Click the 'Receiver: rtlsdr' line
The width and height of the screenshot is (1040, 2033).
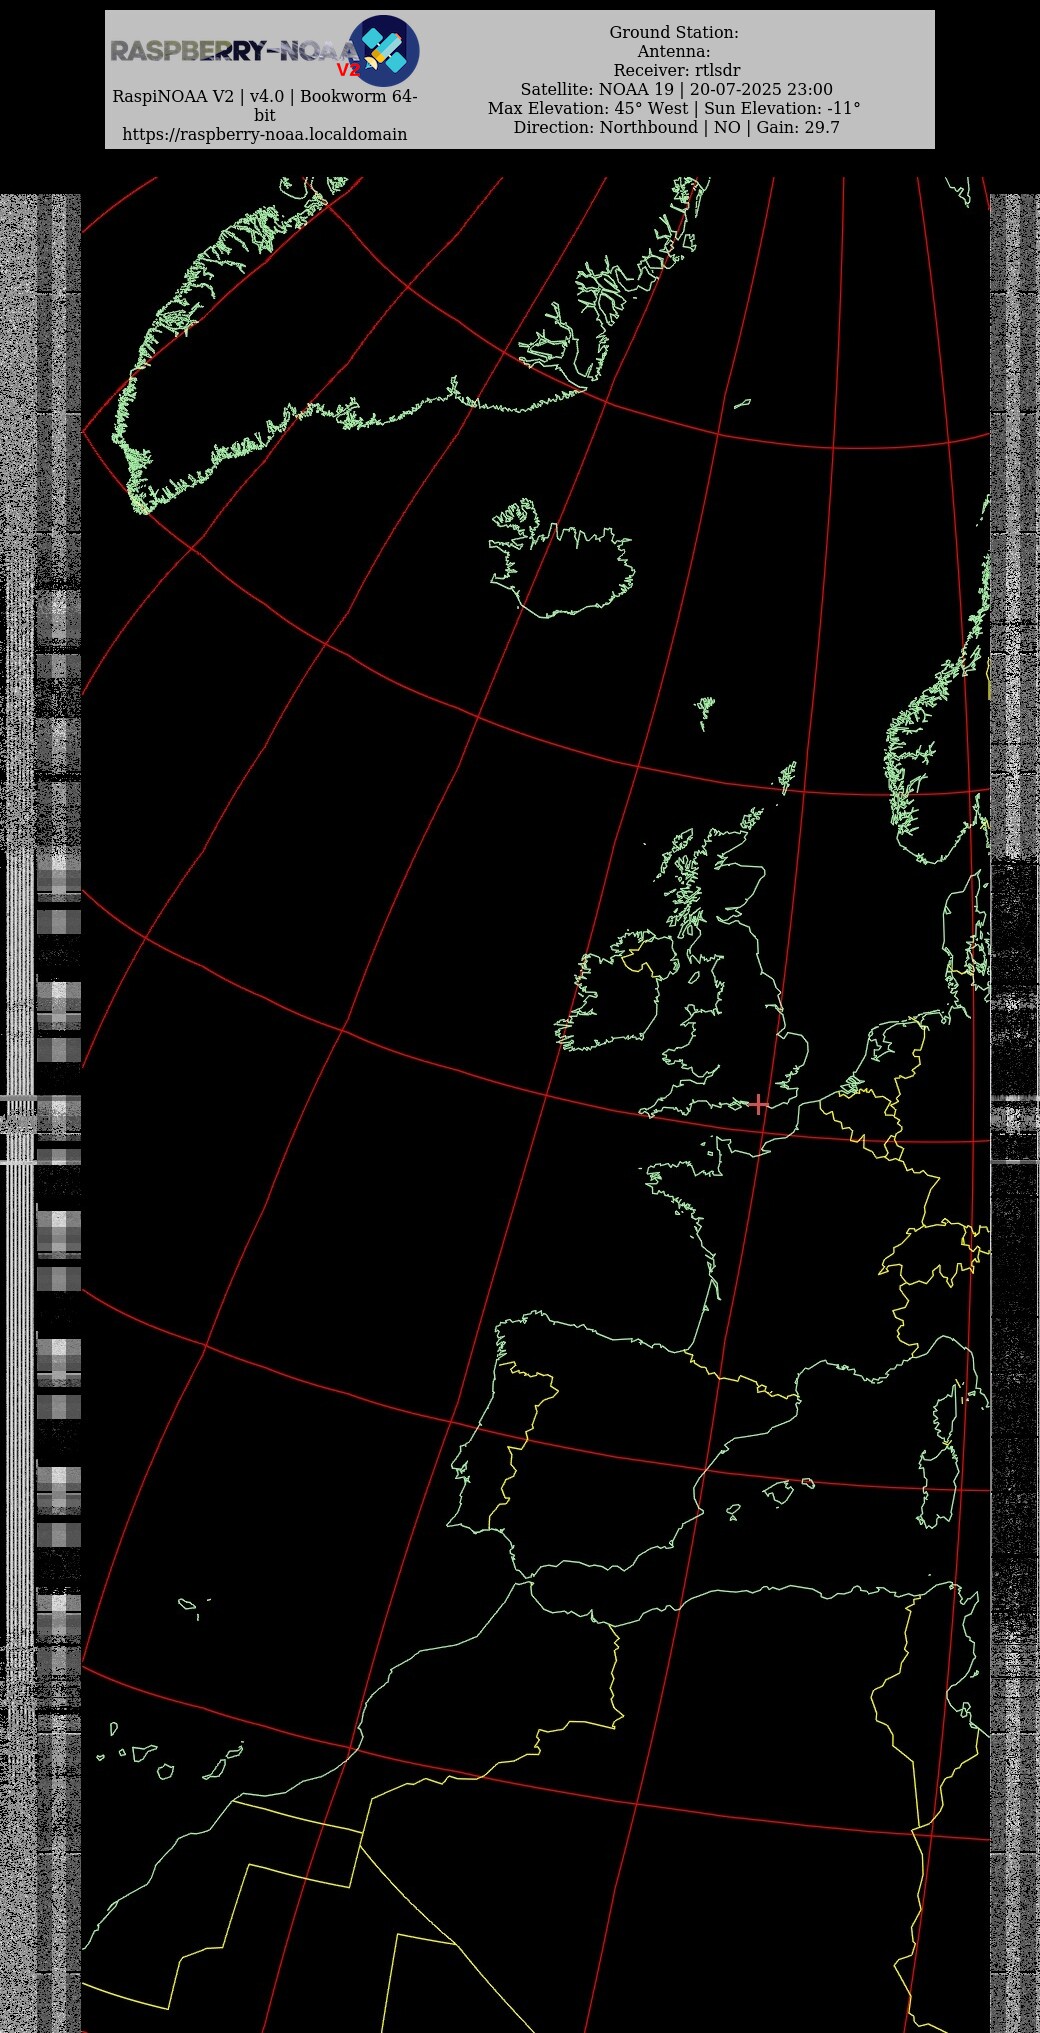[x=677, y=70]
